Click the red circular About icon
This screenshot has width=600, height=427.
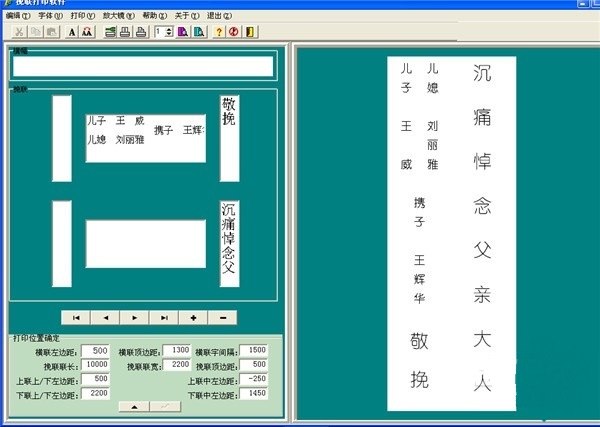click(234, 32)
